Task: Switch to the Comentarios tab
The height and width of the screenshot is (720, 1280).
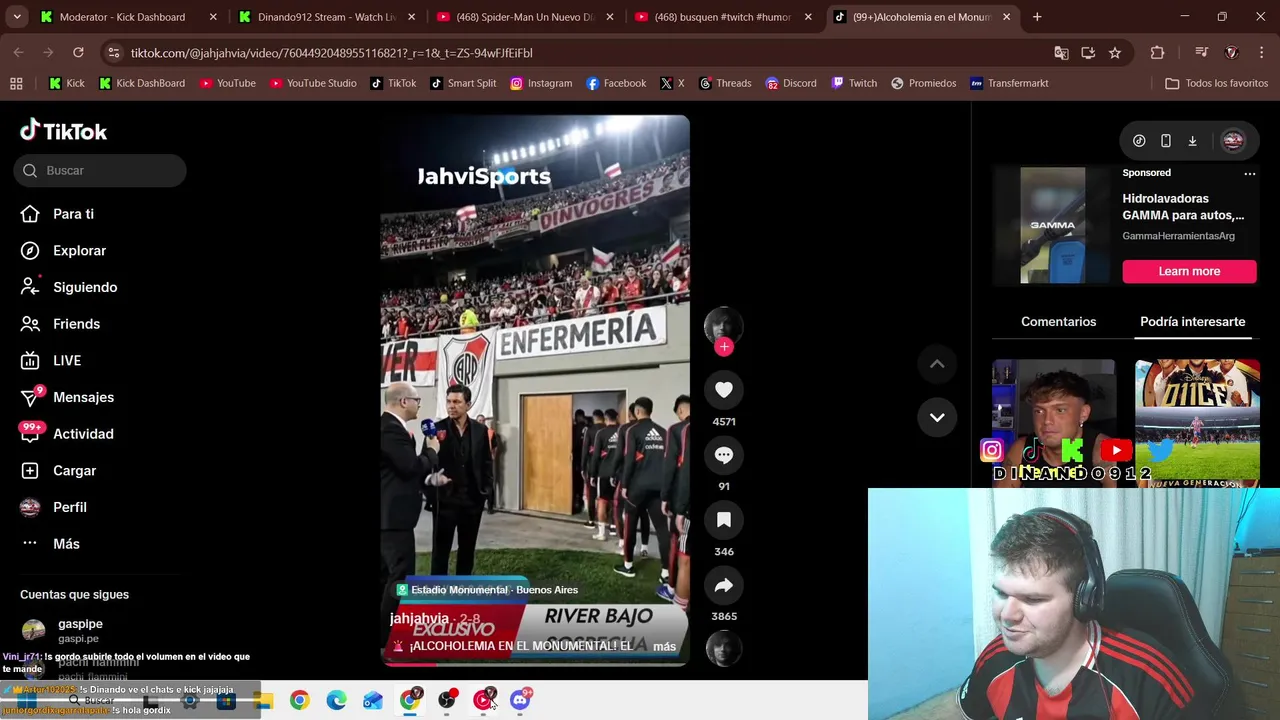Action: (1058, 322)
